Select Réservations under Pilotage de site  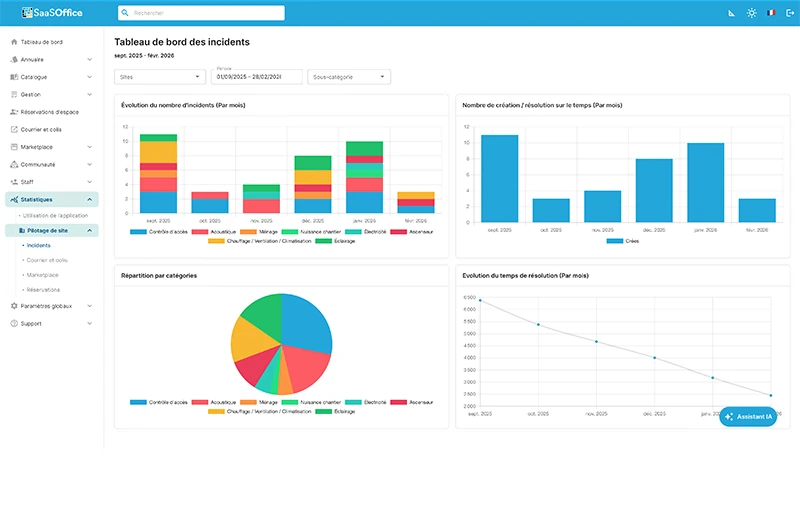[x=43, y=290]
